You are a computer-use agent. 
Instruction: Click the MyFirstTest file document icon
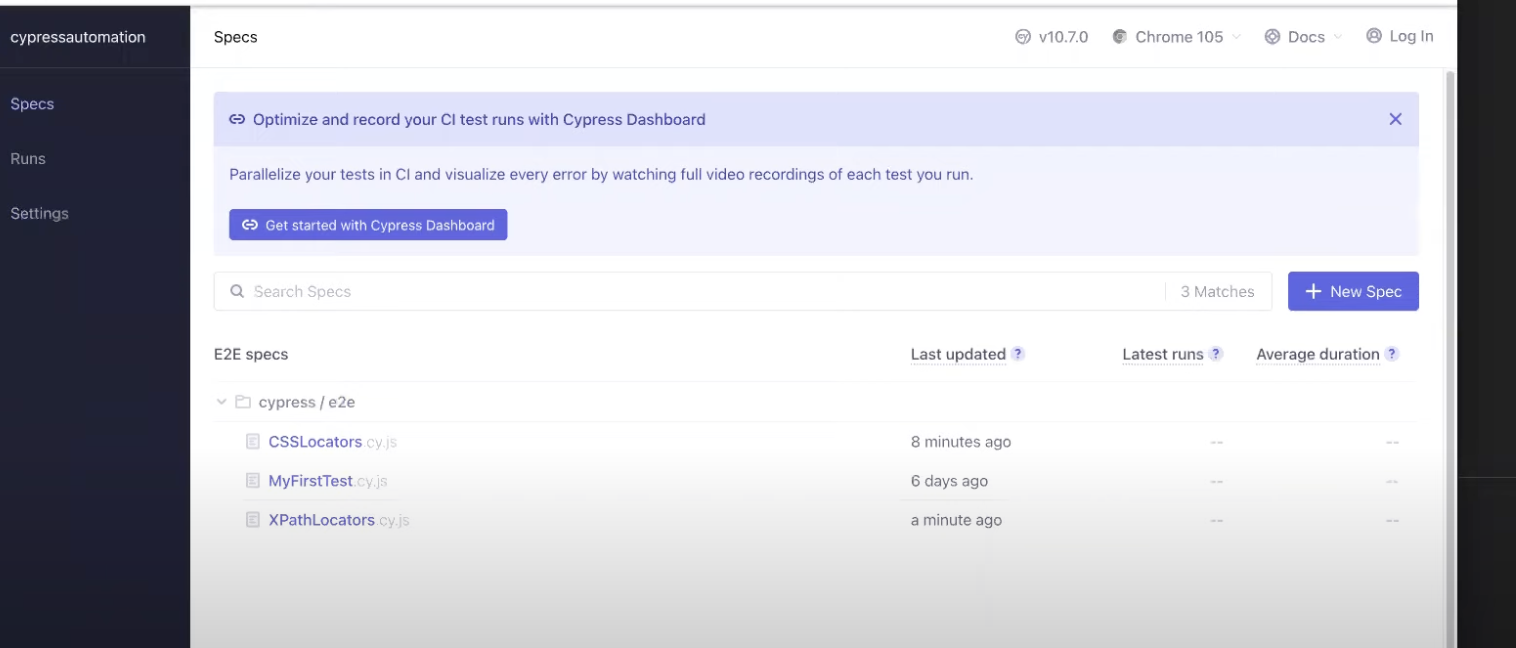pos(253,481)
